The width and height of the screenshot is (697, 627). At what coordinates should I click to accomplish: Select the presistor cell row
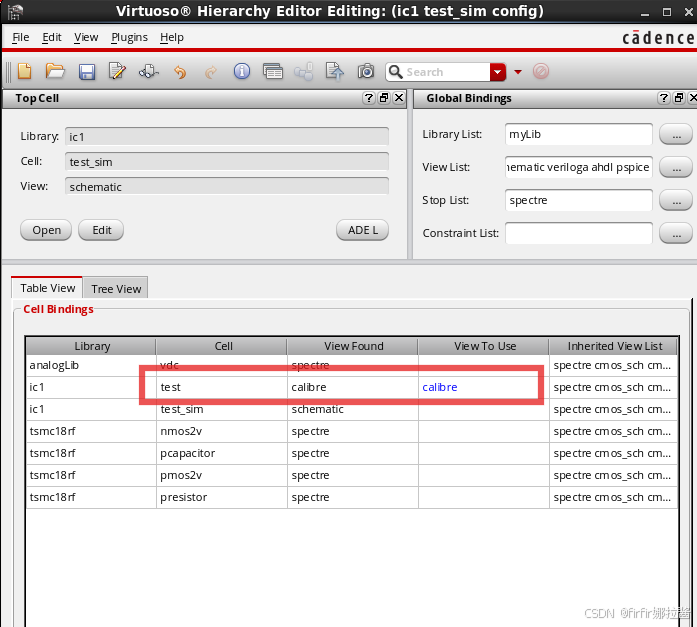pyautogui.click(x=221, y=497)
